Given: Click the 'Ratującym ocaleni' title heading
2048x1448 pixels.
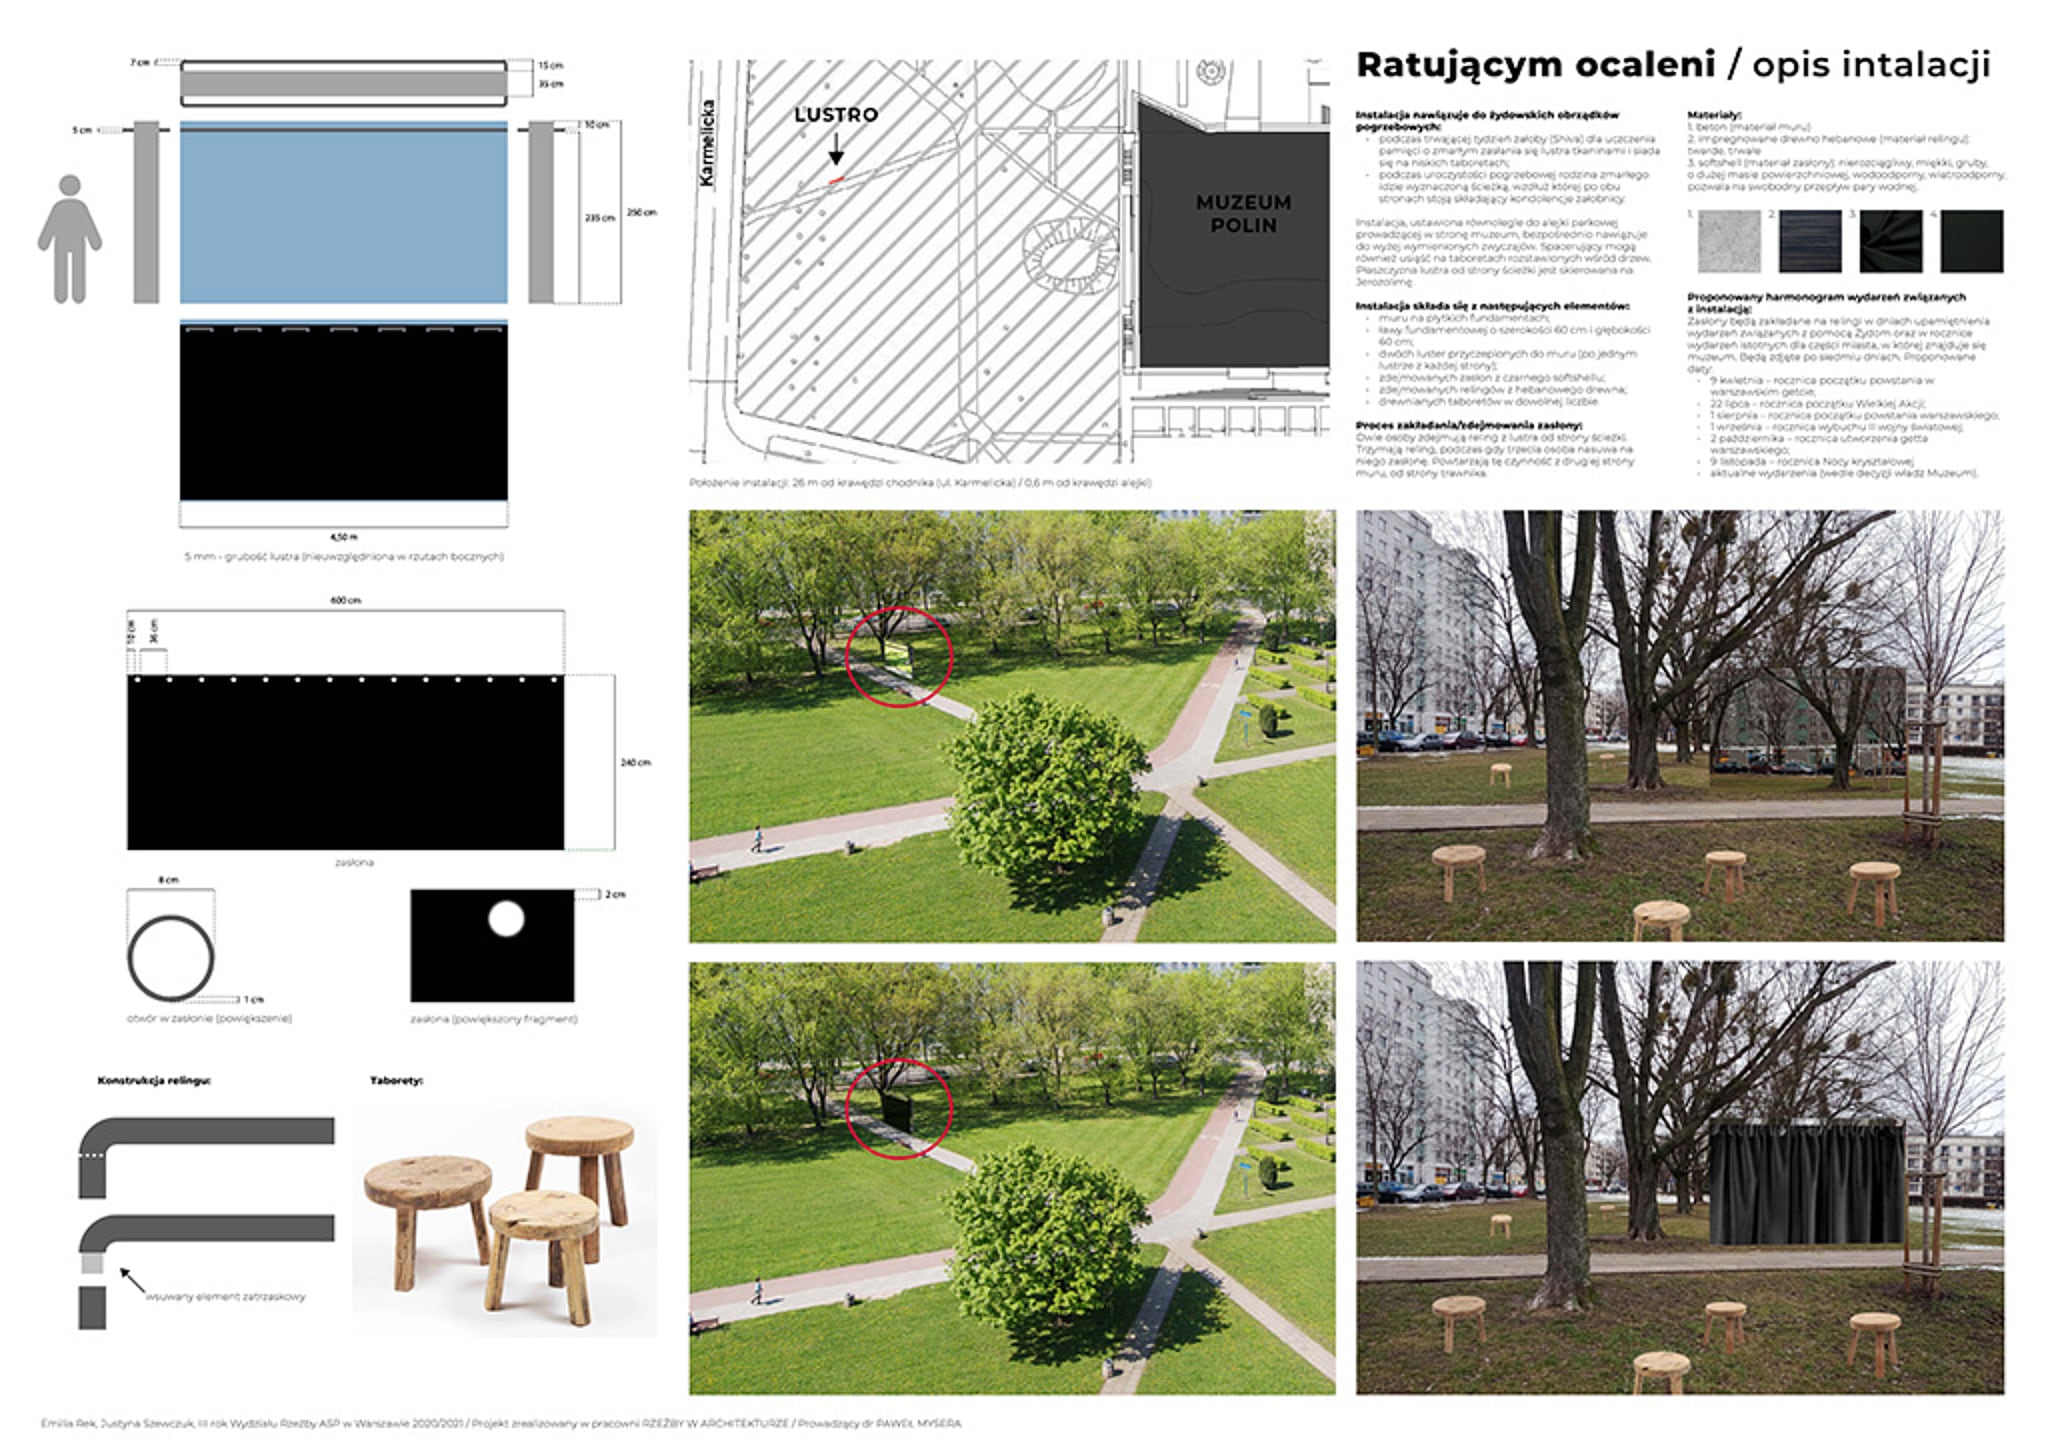Looking at the screenshot, I should [x=1535, y=65].
